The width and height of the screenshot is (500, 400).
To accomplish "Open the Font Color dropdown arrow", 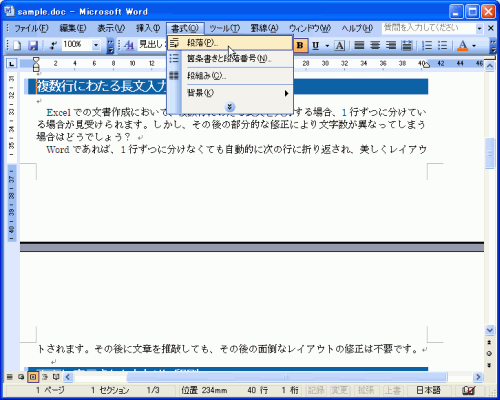I will (474, 45).
